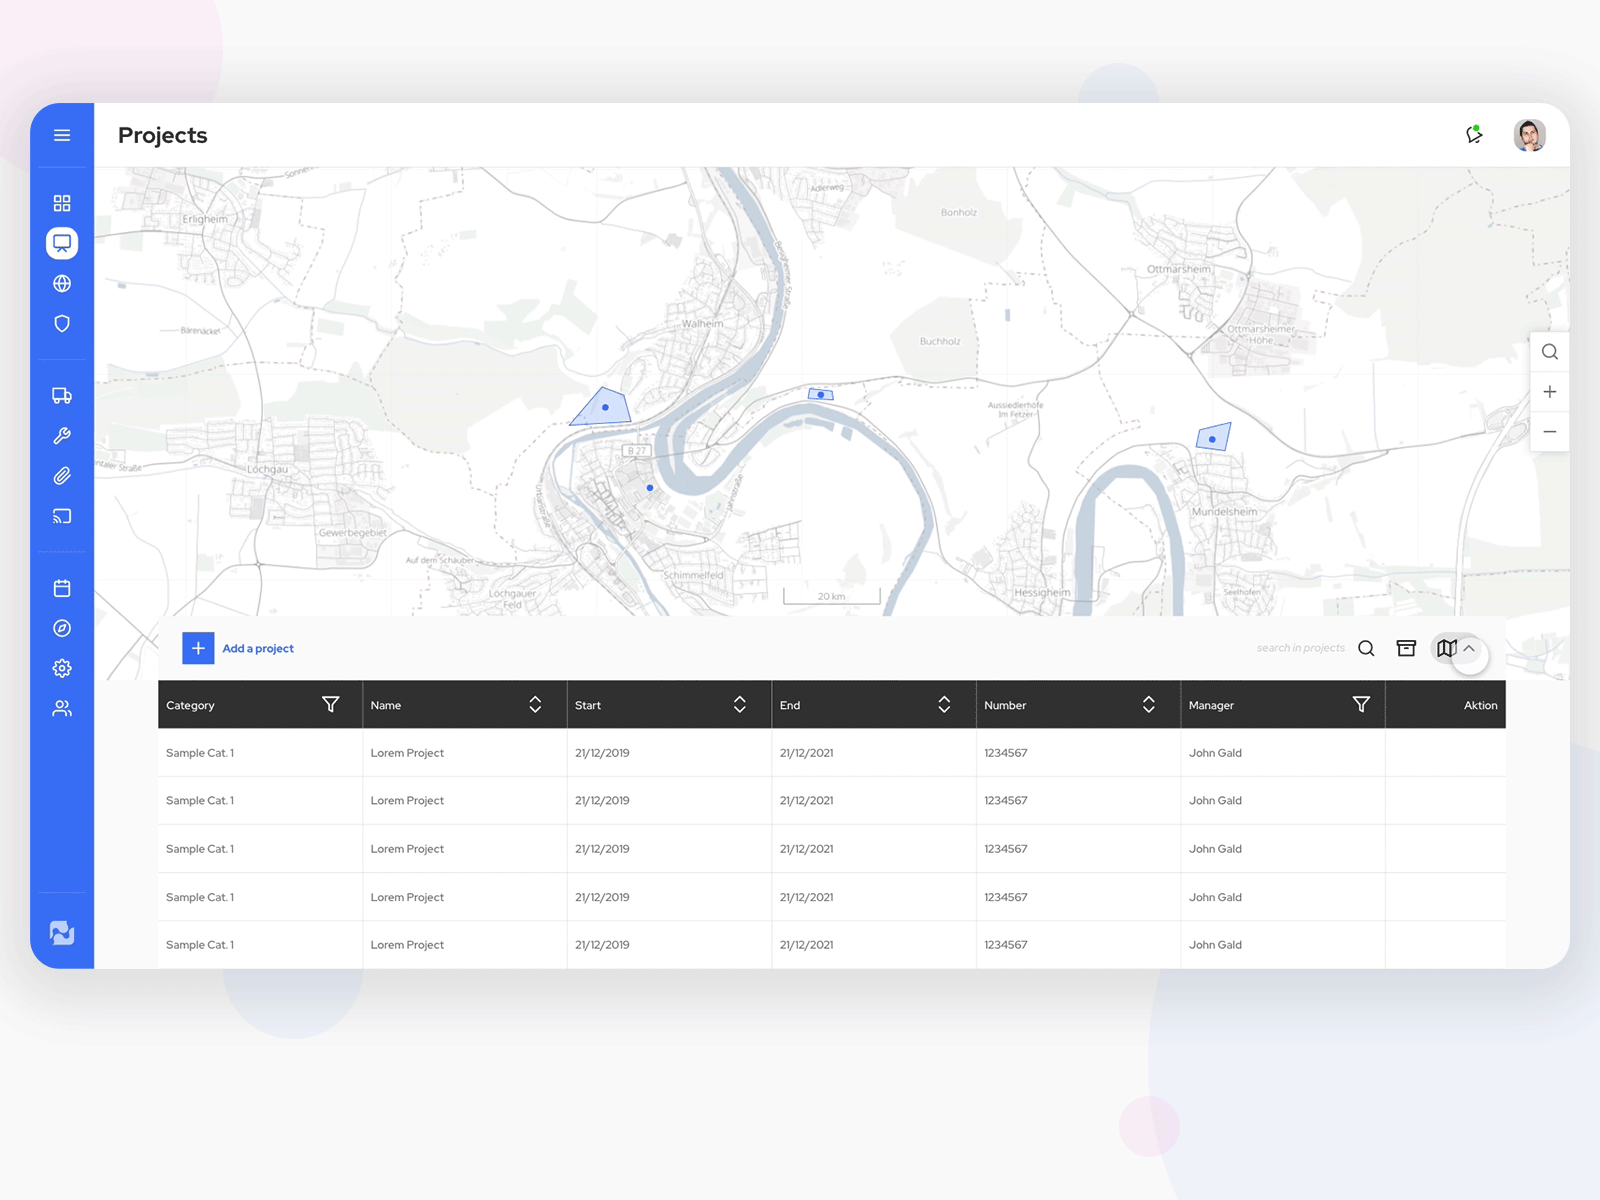Screen dimensions: 1600x1200
Task: Open the dashboard grid icon
Action: pyautogui.click(x=62, y=203)
